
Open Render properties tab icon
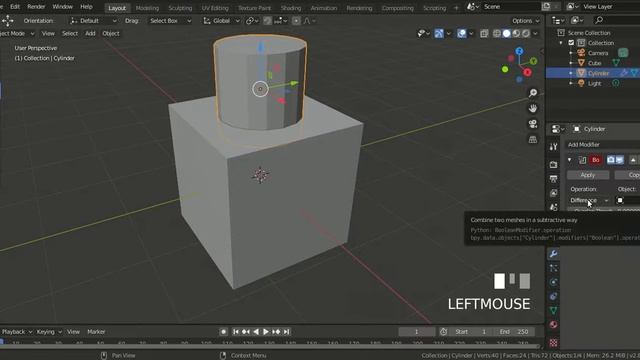(x=553, y=164)
